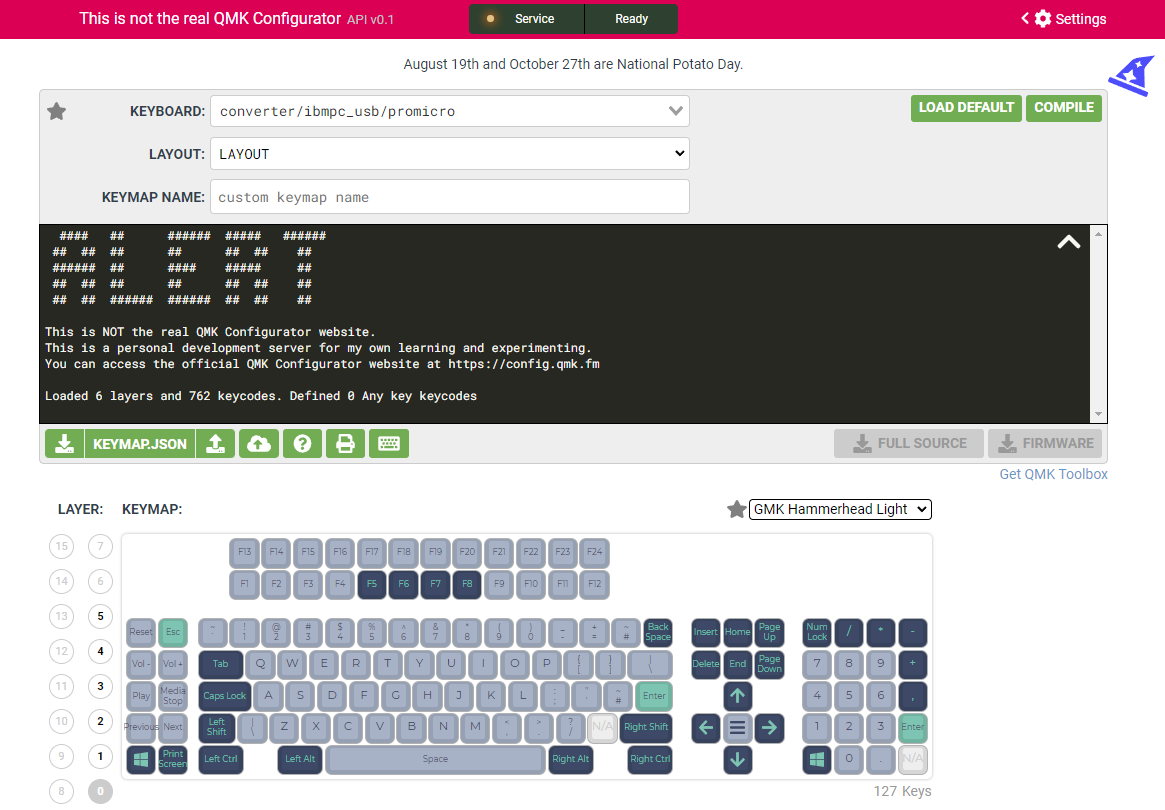Switch to layer 0
The width and height of the screenshot is (1165, 810).
point(100,791)
